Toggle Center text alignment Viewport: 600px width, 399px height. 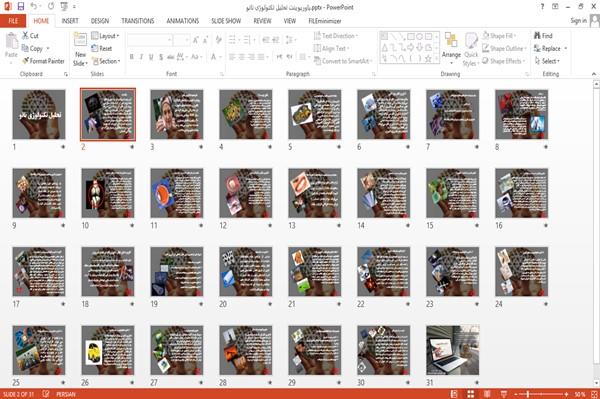tap(242, 57)
